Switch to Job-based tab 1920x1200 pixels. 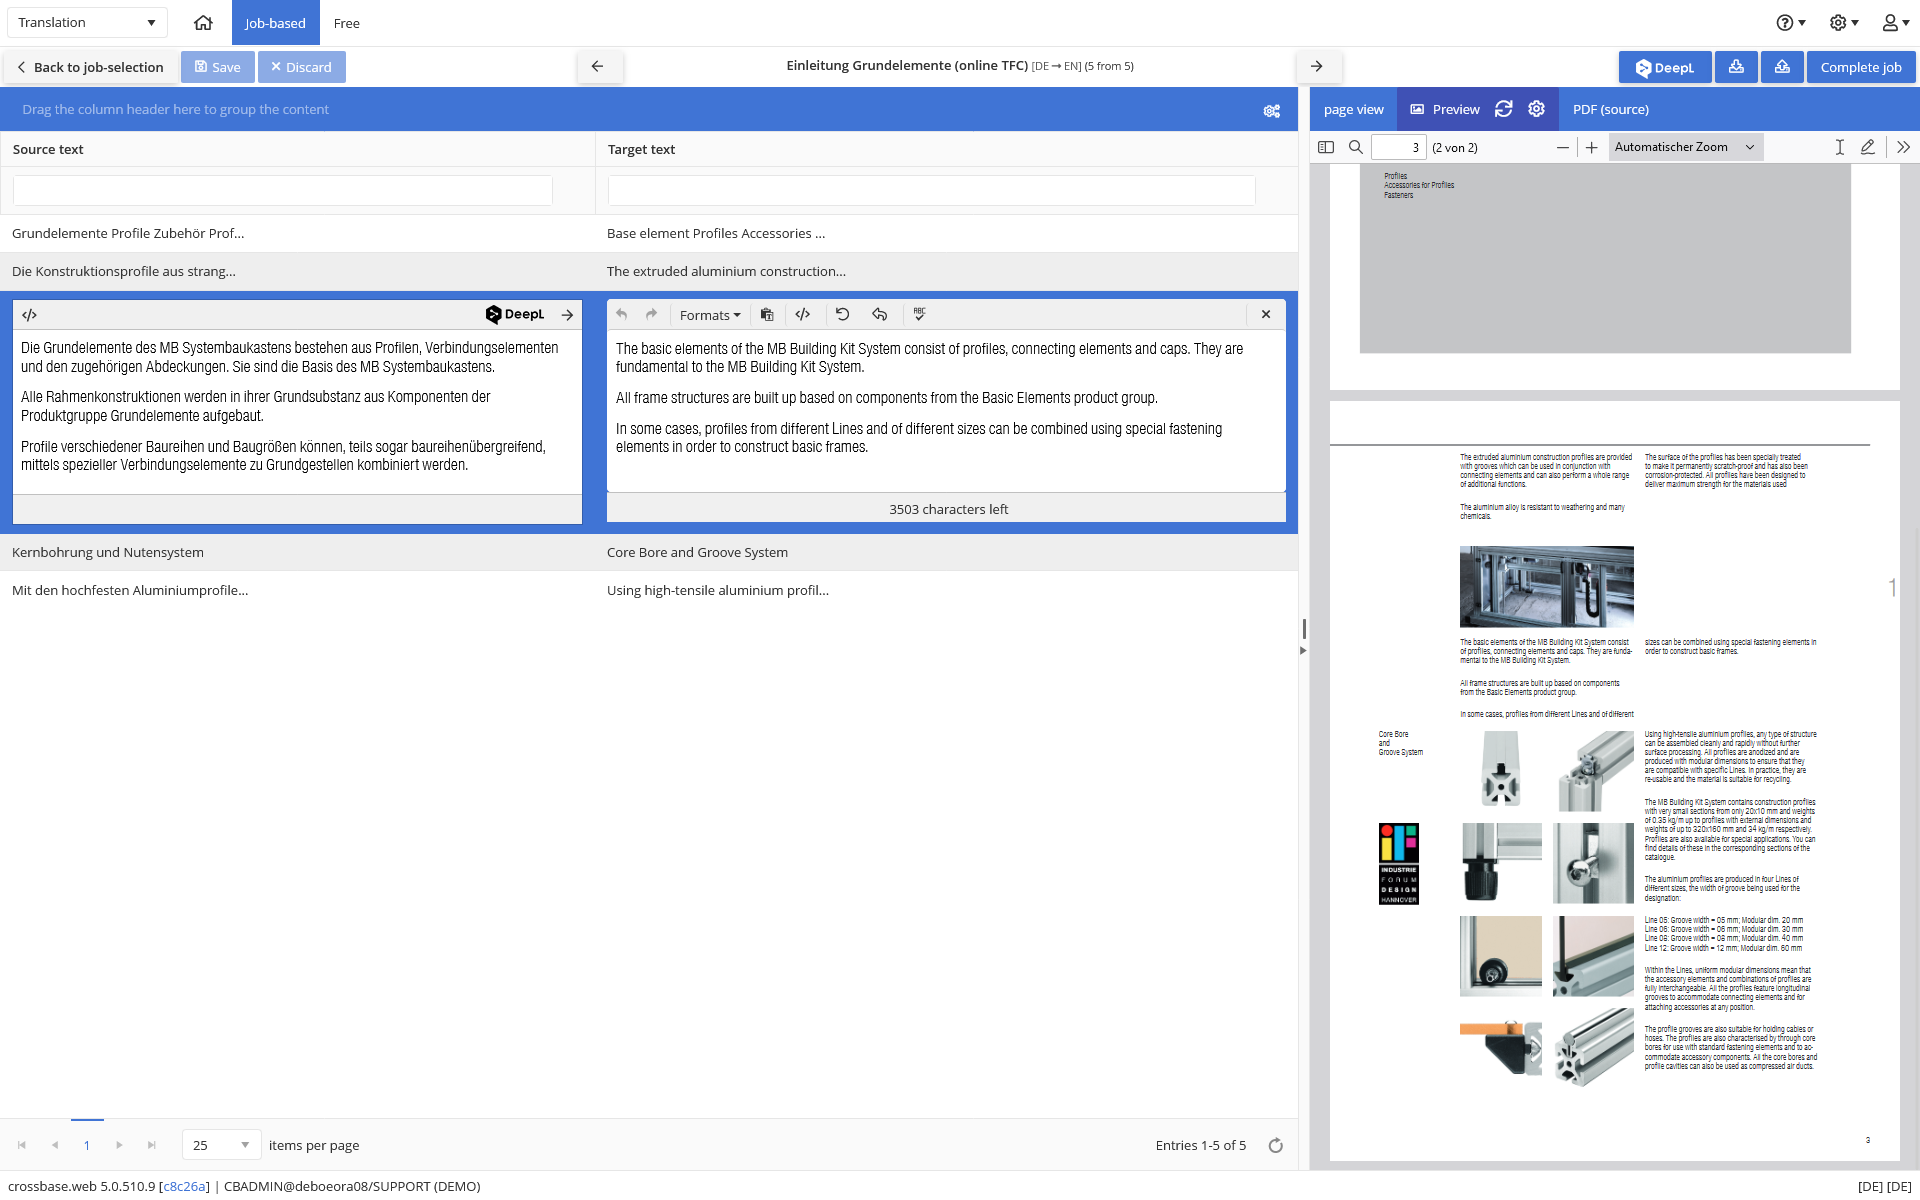coord(275,22)
